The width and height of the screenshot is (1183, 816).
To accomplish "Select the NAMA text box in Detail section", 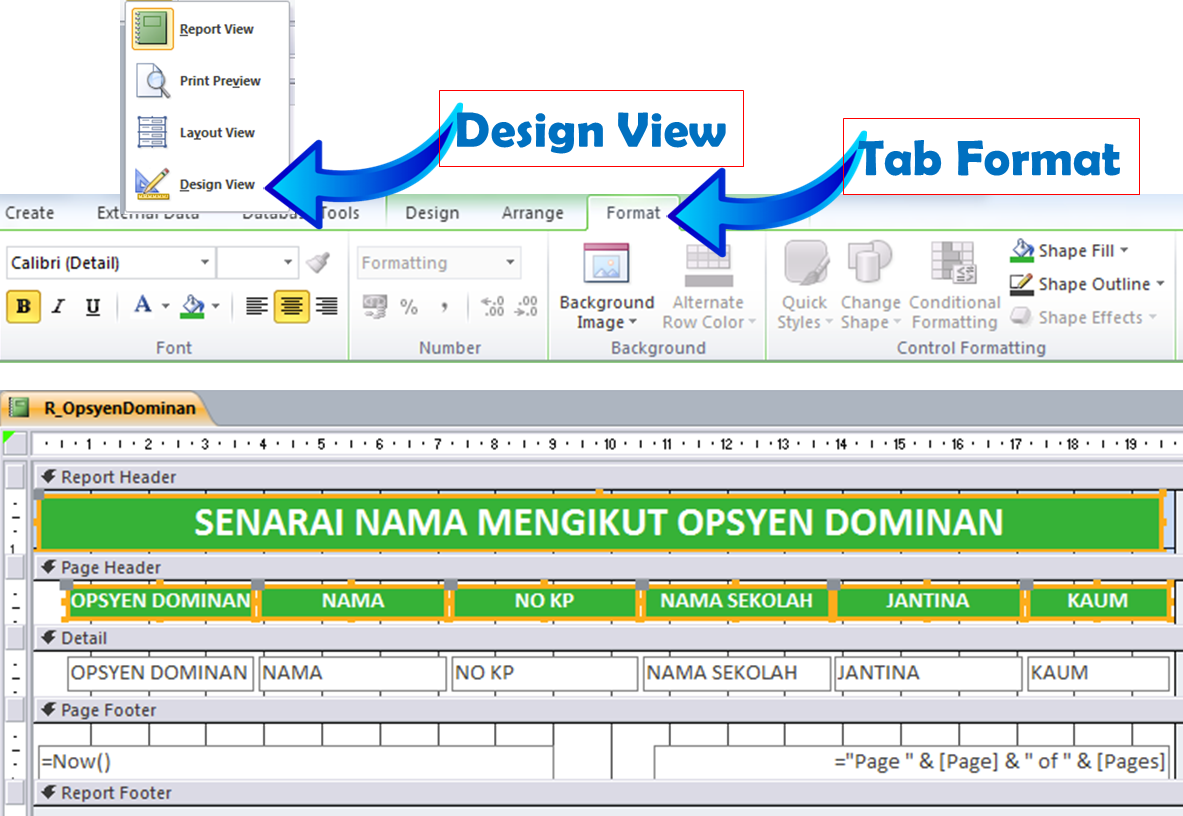I will pos(352,673).
